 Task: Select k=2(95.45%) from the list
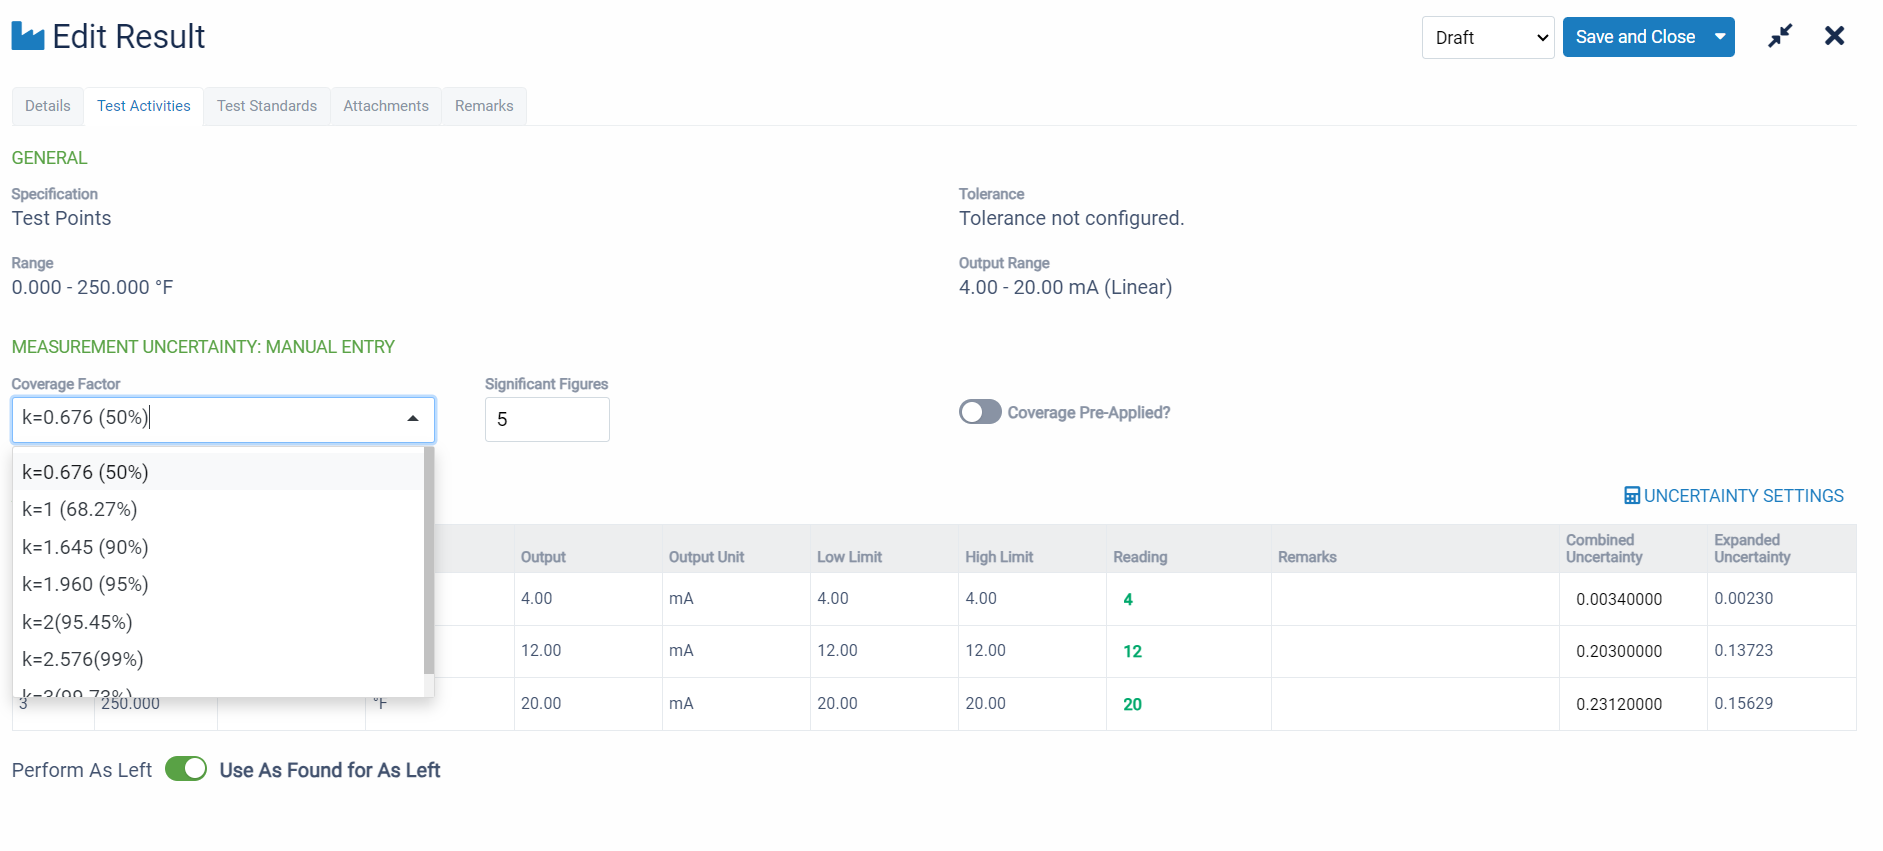click(78, 622)
